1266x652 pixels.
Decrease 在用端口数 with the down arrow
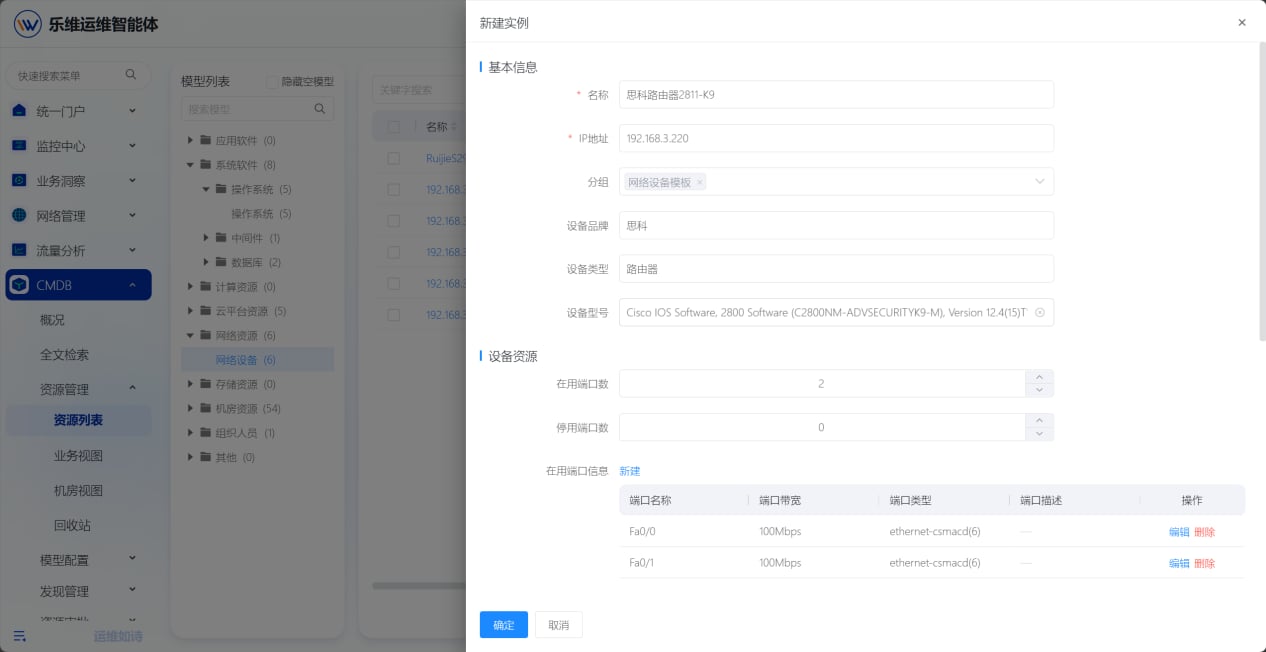coord(1040,391)
